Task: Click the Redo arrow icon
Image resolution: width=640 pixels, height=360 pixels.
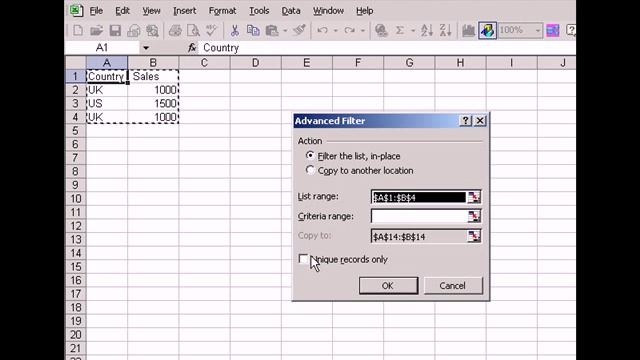Action: (x=349, y=31)
